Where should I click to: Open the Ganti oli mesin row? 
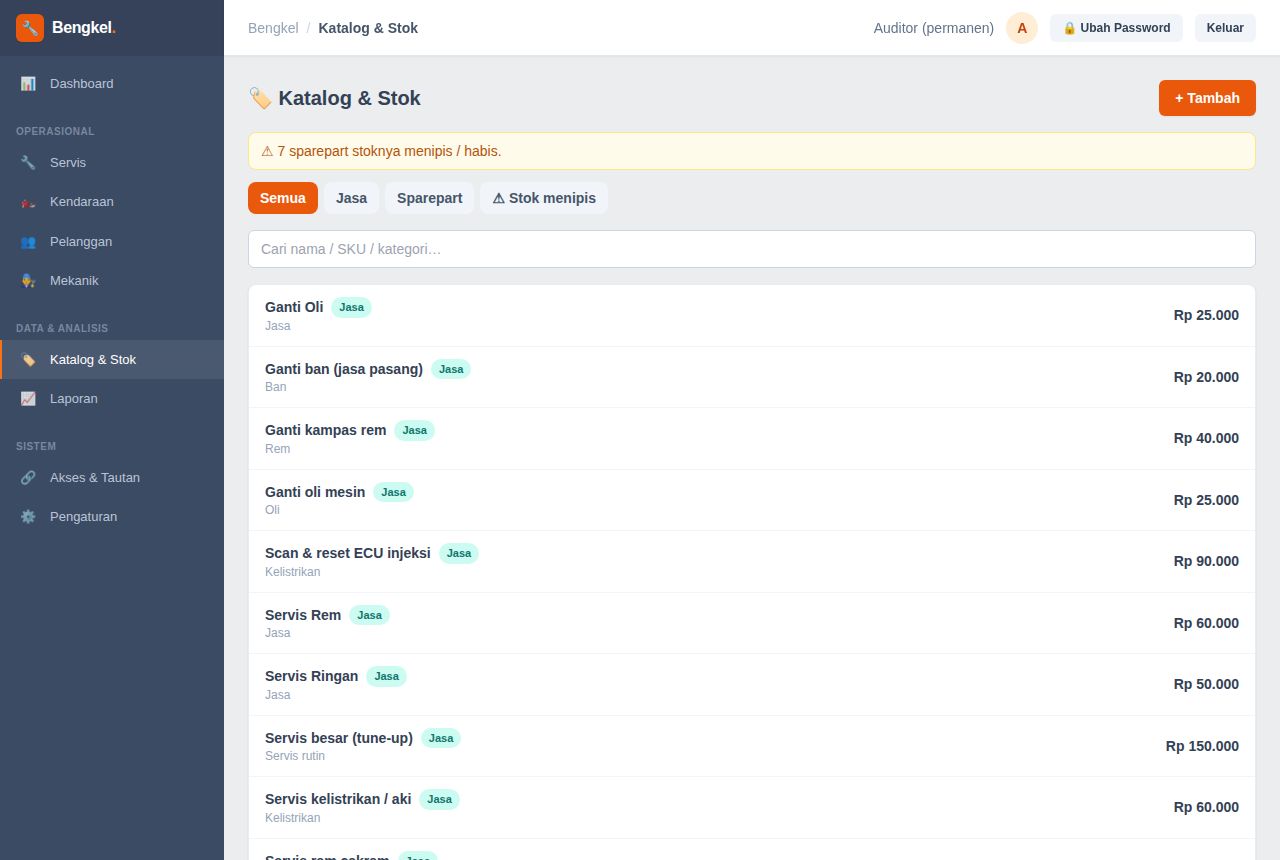(x=752, y=500)
